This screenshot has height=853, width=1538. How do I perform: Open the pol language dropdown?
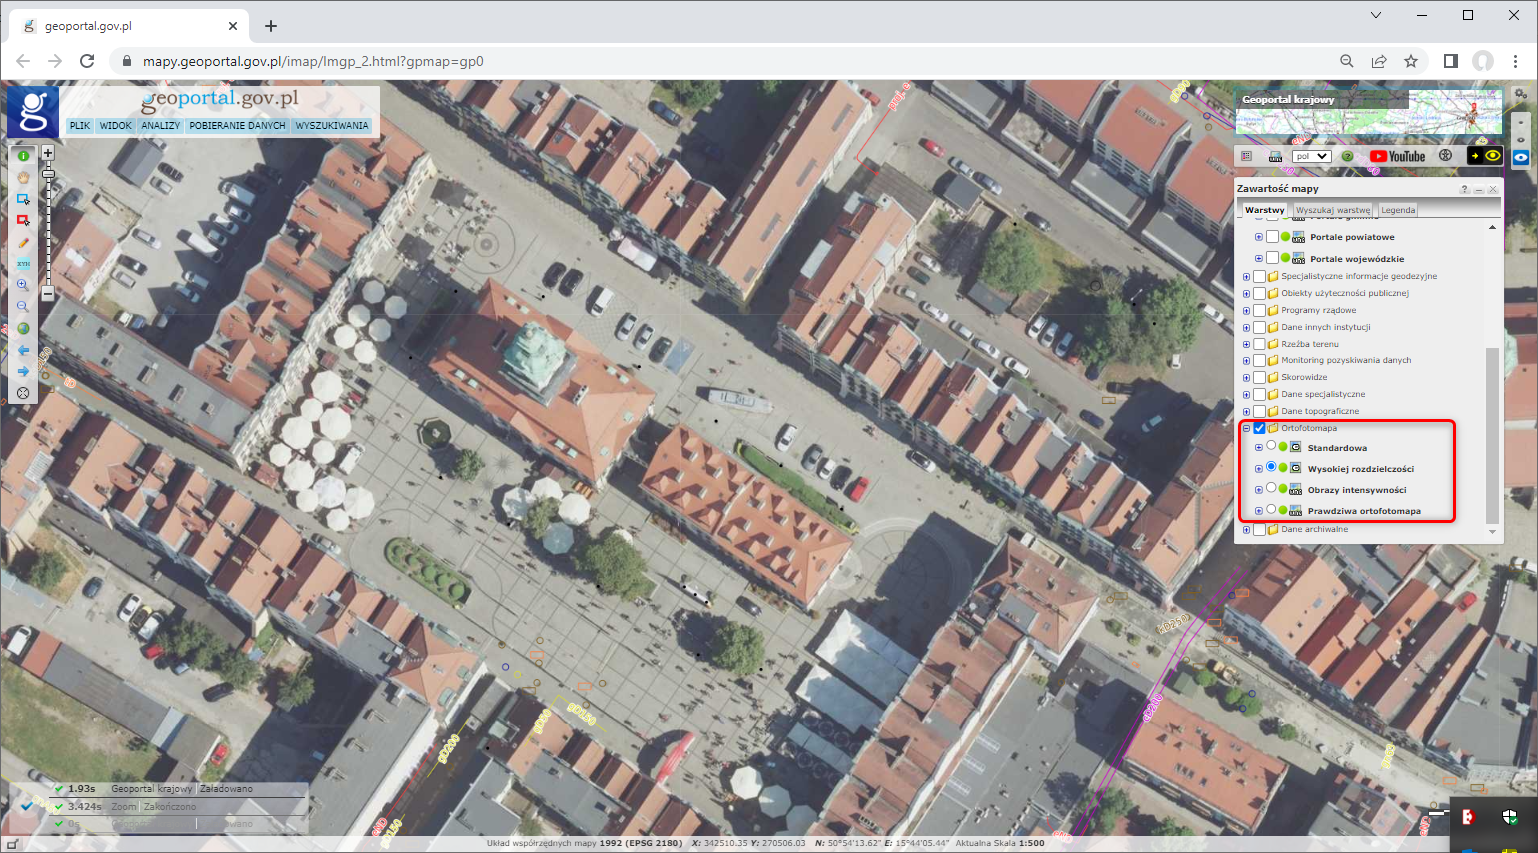click(x=1311, y=156)
